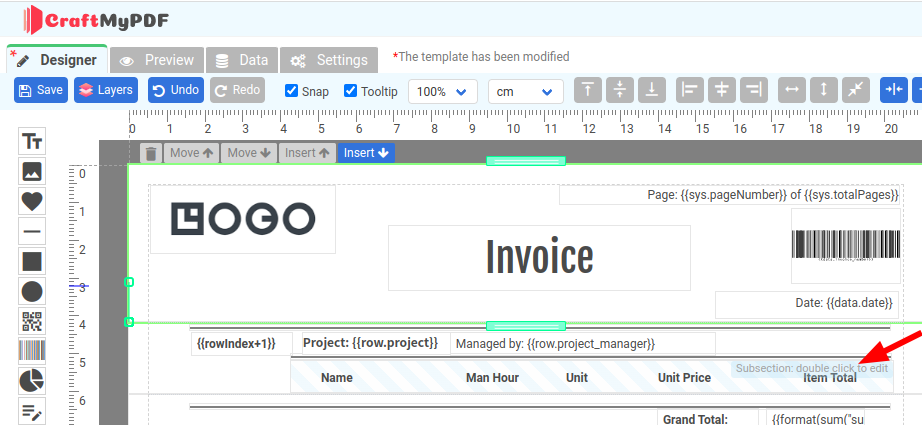
Task: Switch to the Preview tab
Action: tap(156, 60)
